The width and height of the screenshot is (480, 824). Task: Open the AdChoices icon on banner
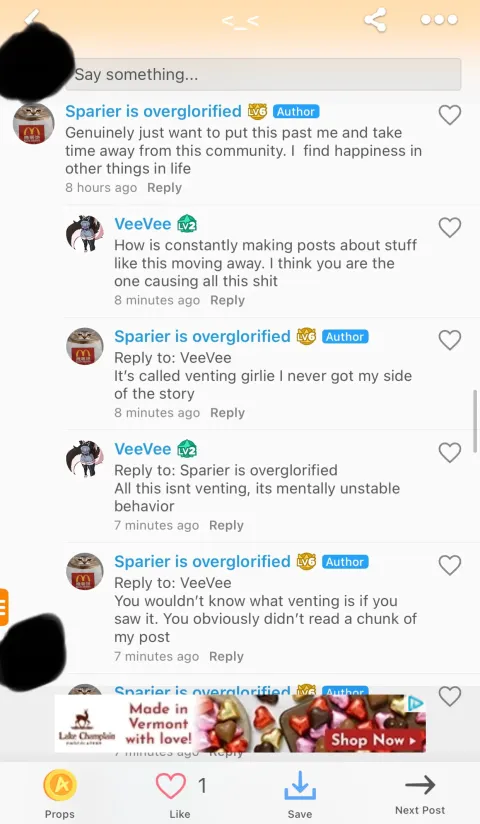[x=415, y=703]
